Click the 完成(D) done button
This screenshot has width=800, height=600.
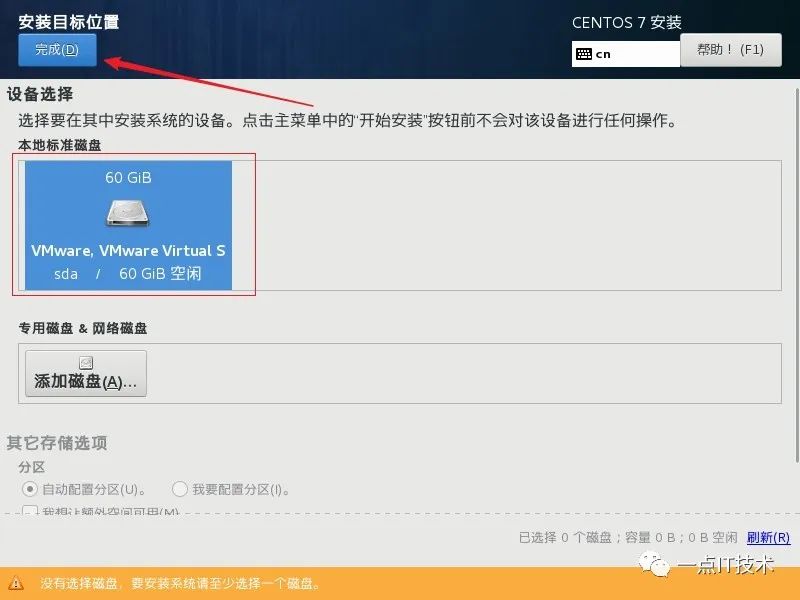tap(57, 50)
